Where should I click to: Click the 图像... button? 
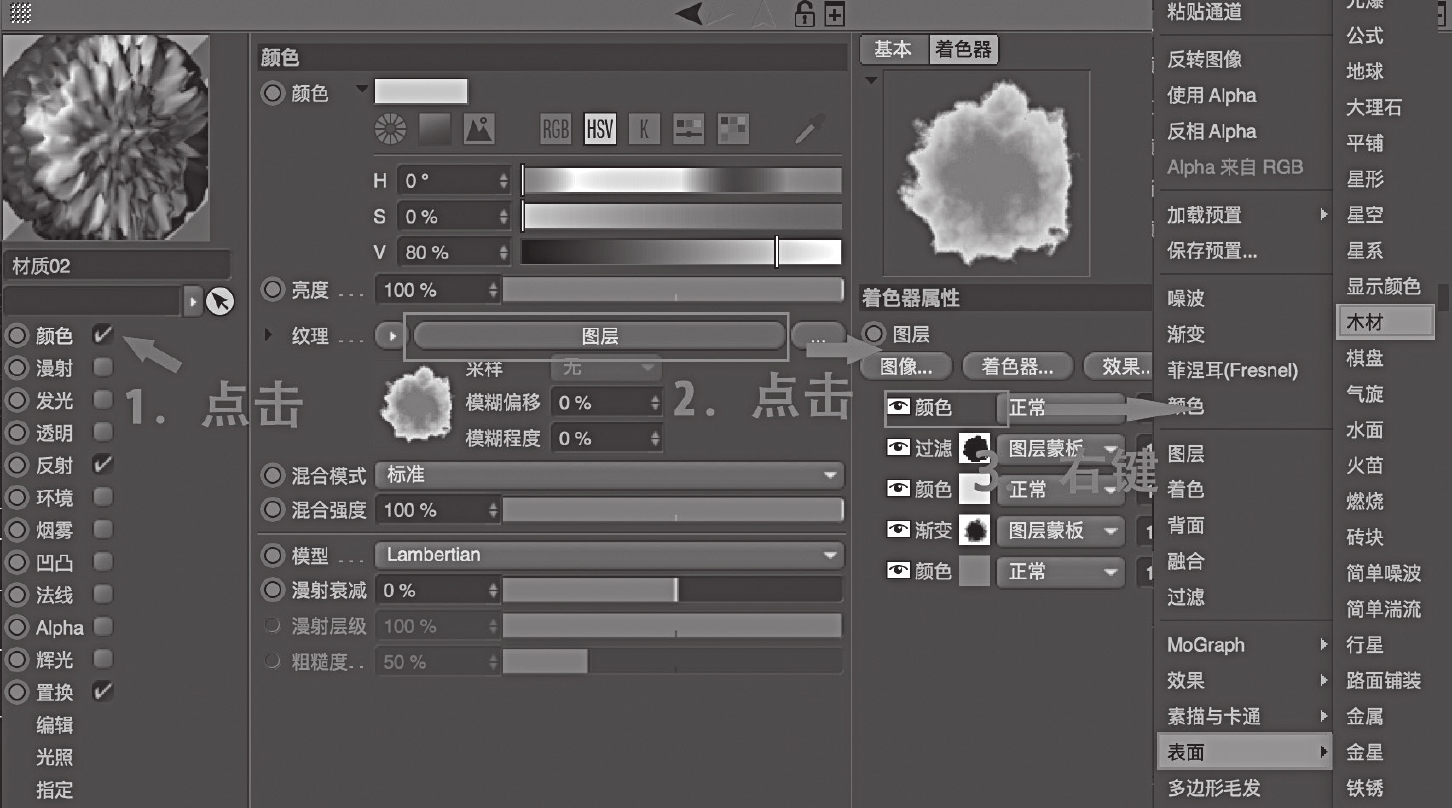[x=905, y=367]
